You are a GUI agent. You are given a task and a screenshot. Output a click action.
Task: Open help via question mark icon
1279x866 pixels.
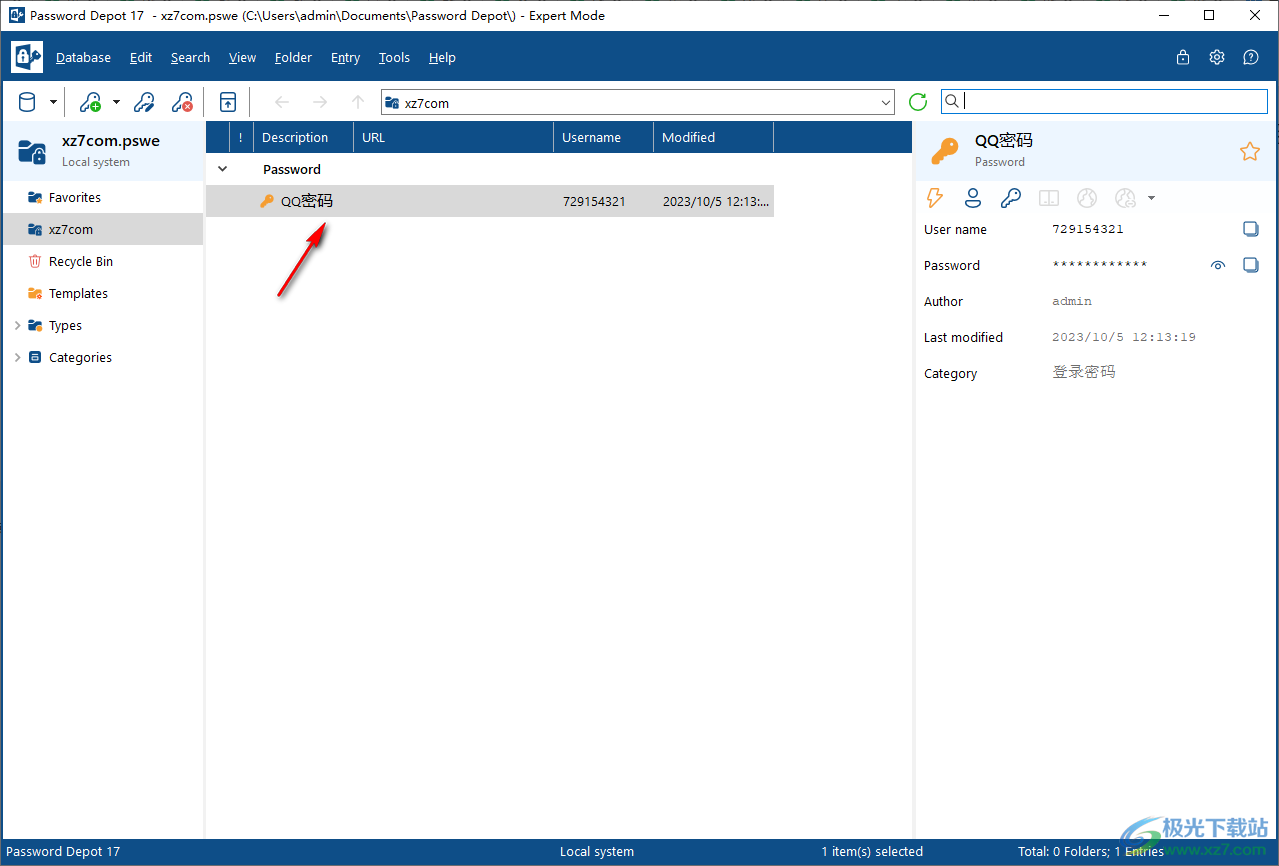point(1251,57)
